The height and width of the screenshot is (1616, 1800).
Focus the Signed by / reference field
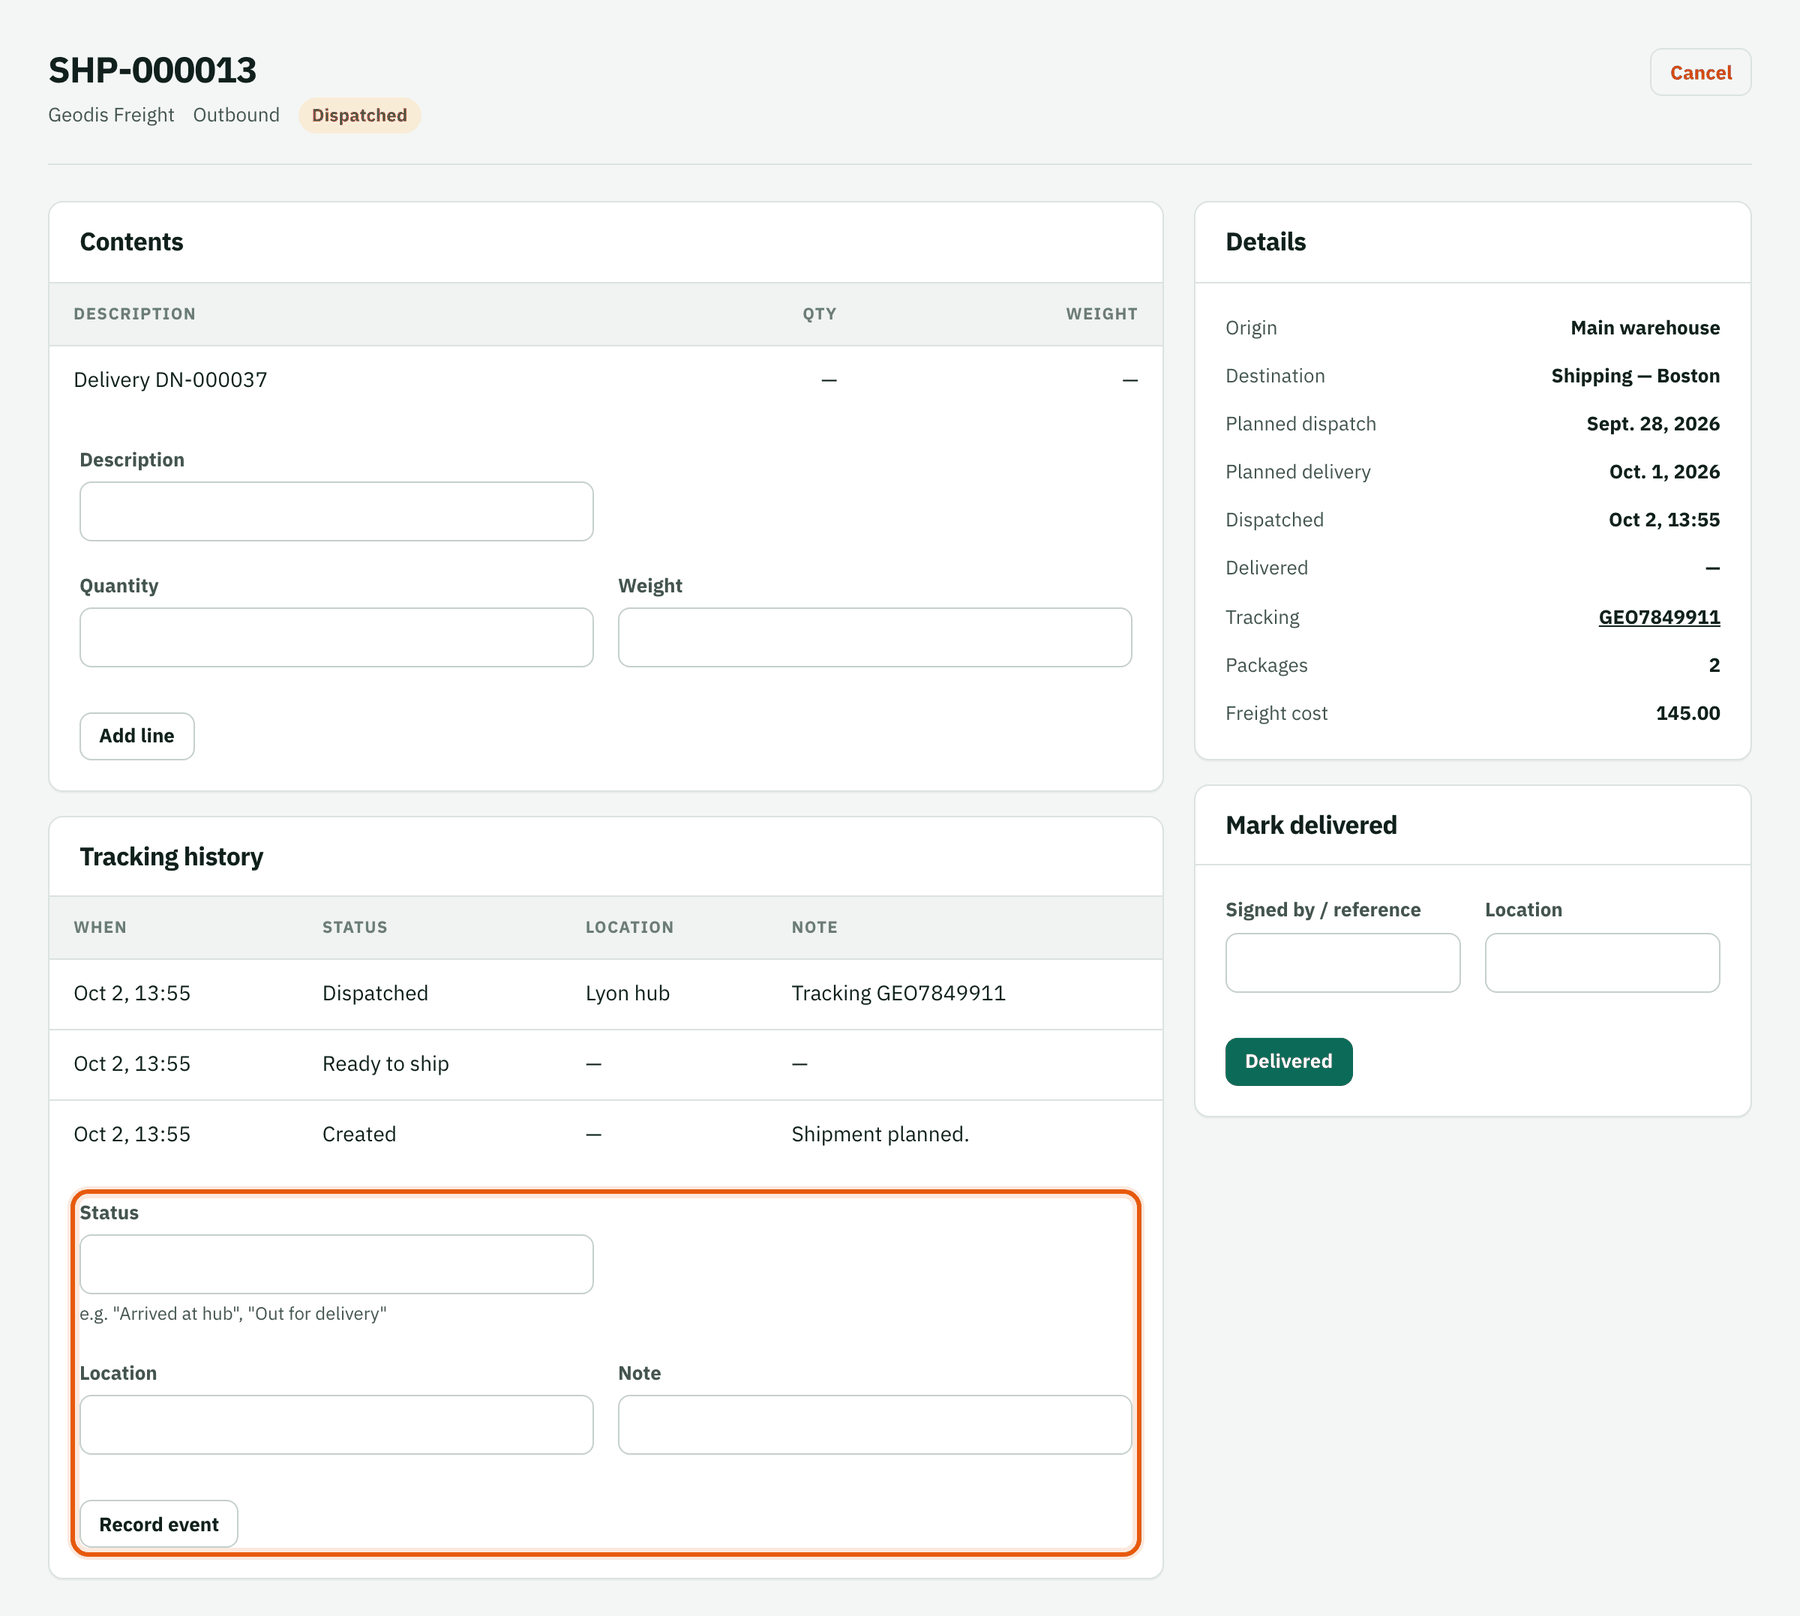[1342, 963]
